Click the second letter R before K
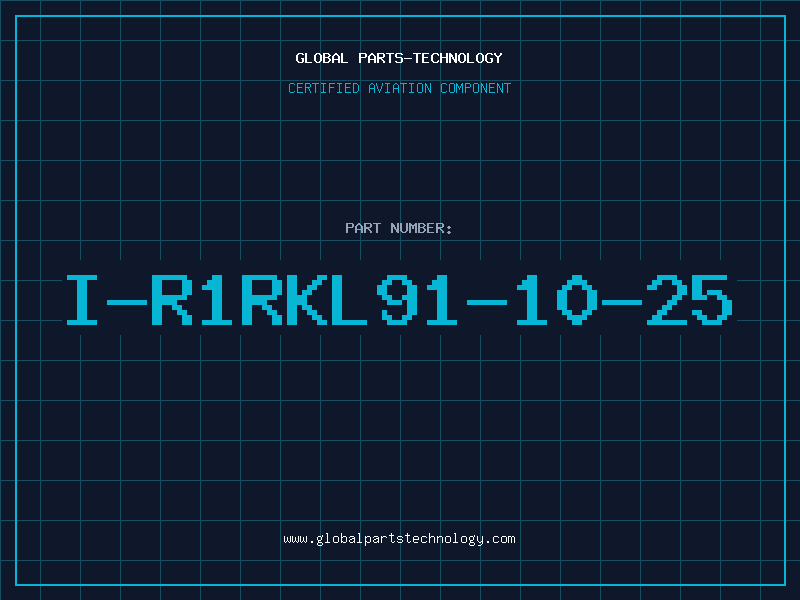This screenshot has width=800, height=600. 262,300
